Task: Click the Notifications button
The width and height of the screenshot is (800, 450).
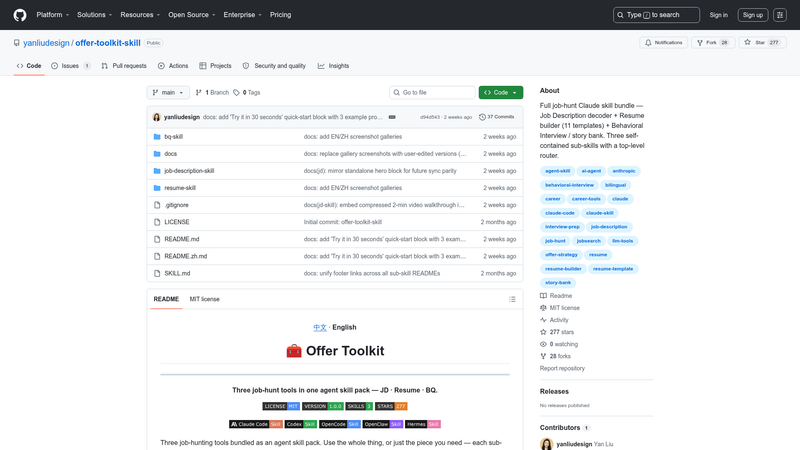Action: pos(663,43)
